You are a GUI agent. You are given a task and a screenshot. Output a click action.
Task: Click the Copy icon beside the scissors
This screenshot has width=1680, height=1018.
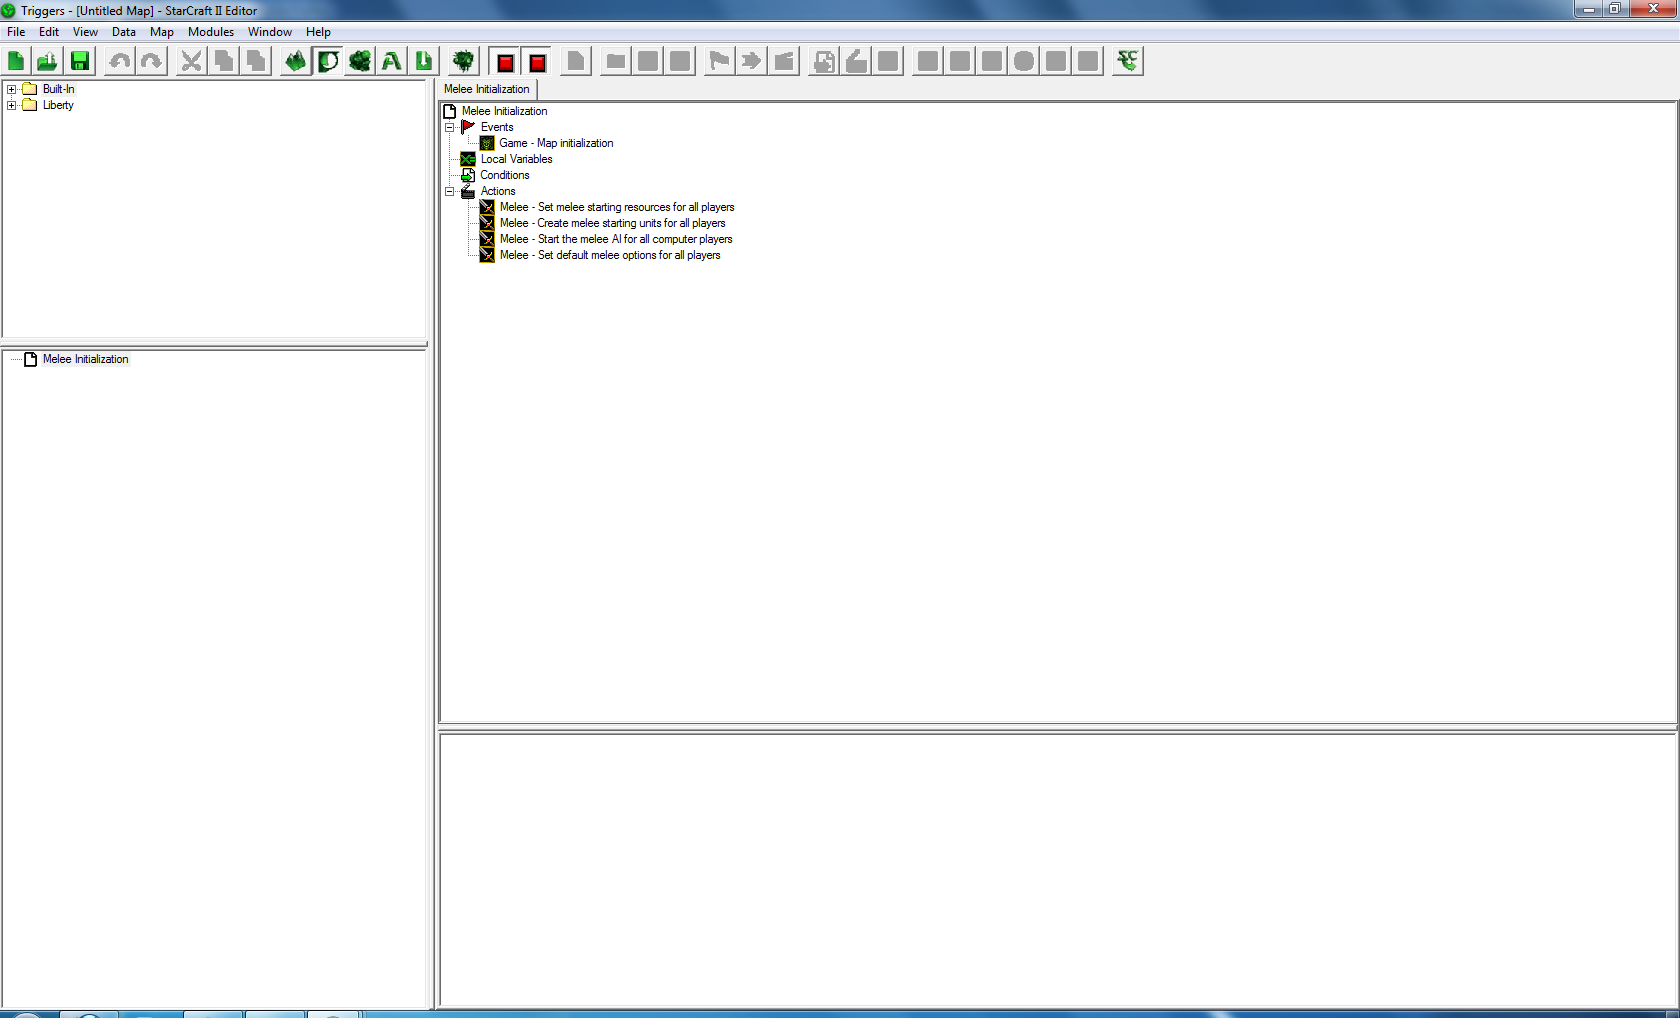[x=224, y=61]
